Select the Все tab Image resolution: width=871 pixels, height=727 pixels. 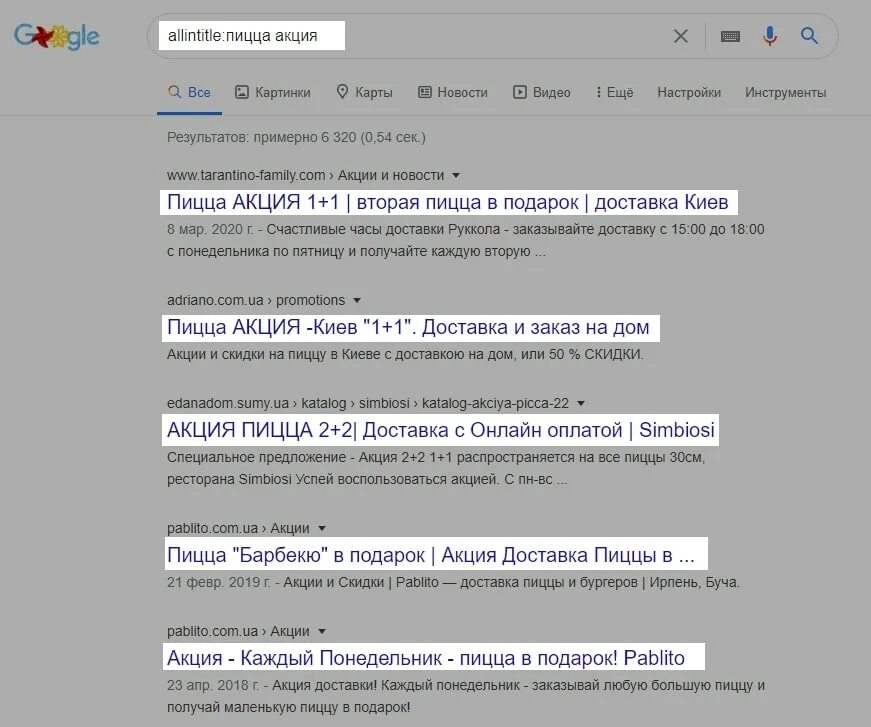tap(189, 92)
